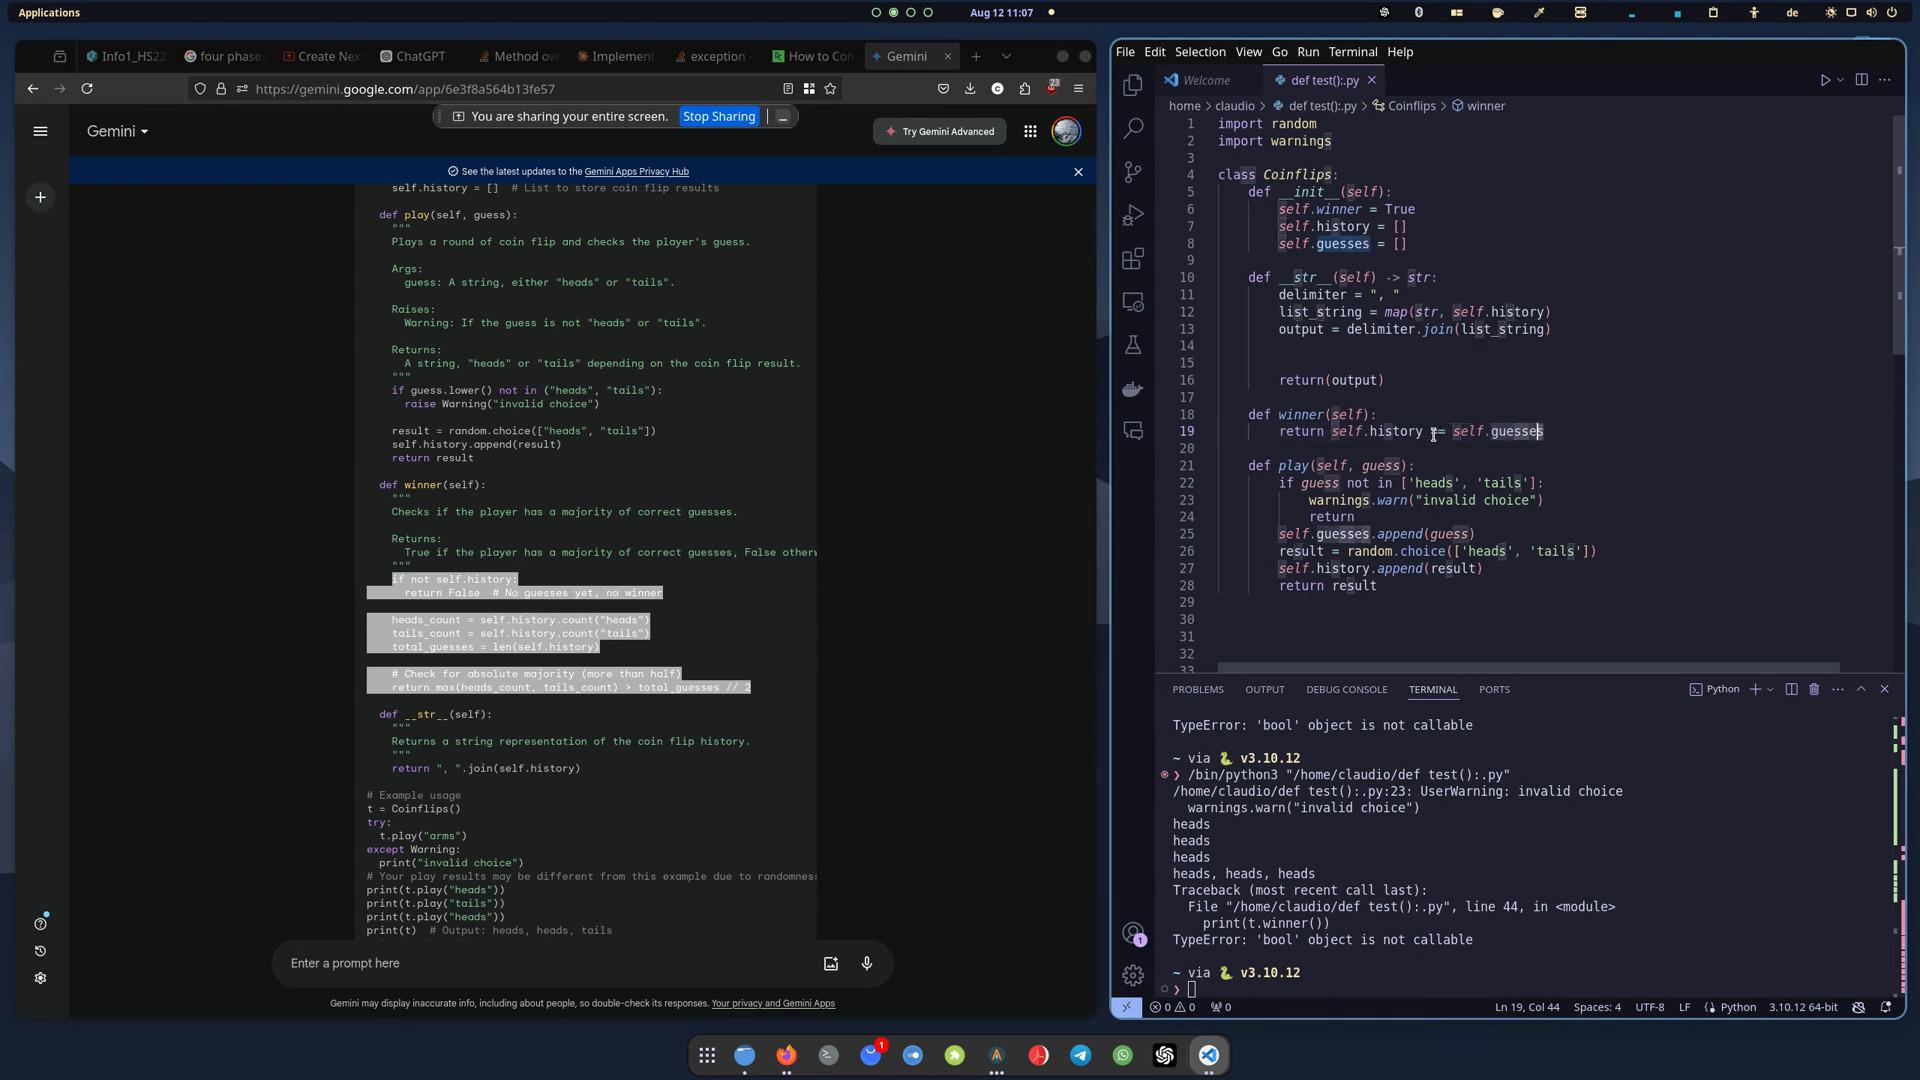Viewport: 1920px width, 1080px height.
Task: Bookmark the Gemini page with the star
Action: click(830, 89)
